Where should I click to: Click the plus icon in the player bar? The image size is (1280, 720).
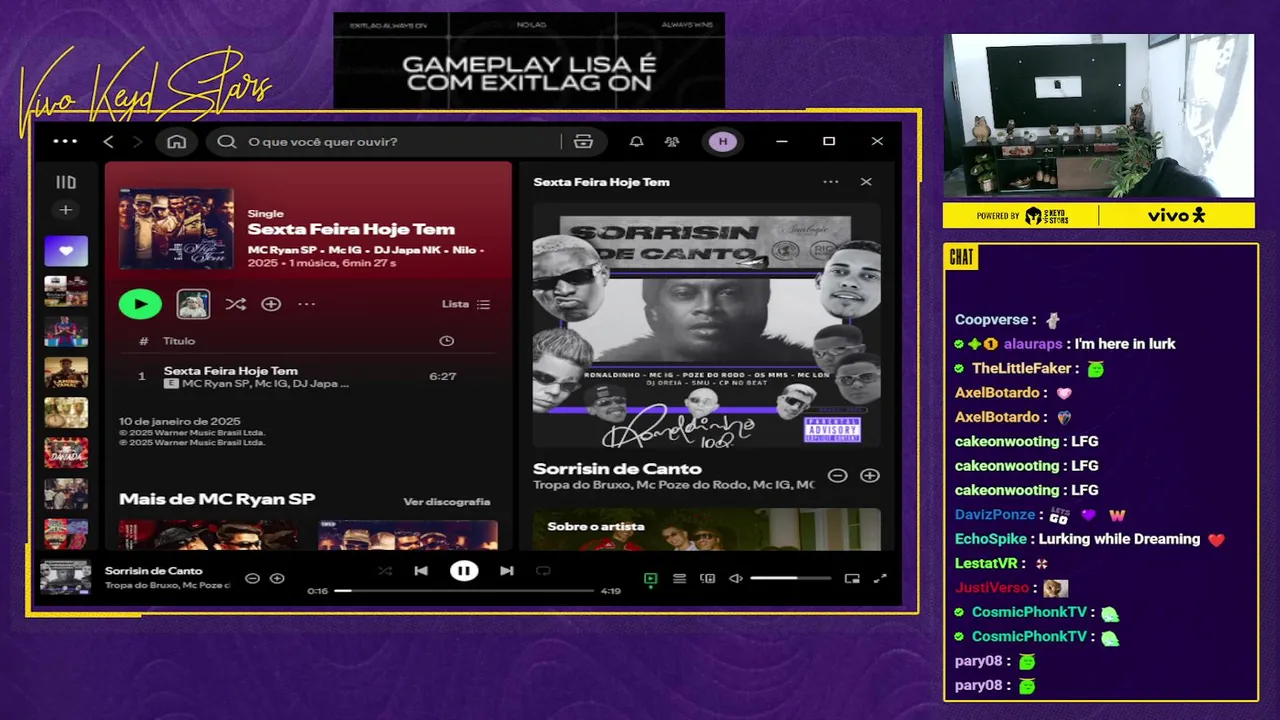277,578
